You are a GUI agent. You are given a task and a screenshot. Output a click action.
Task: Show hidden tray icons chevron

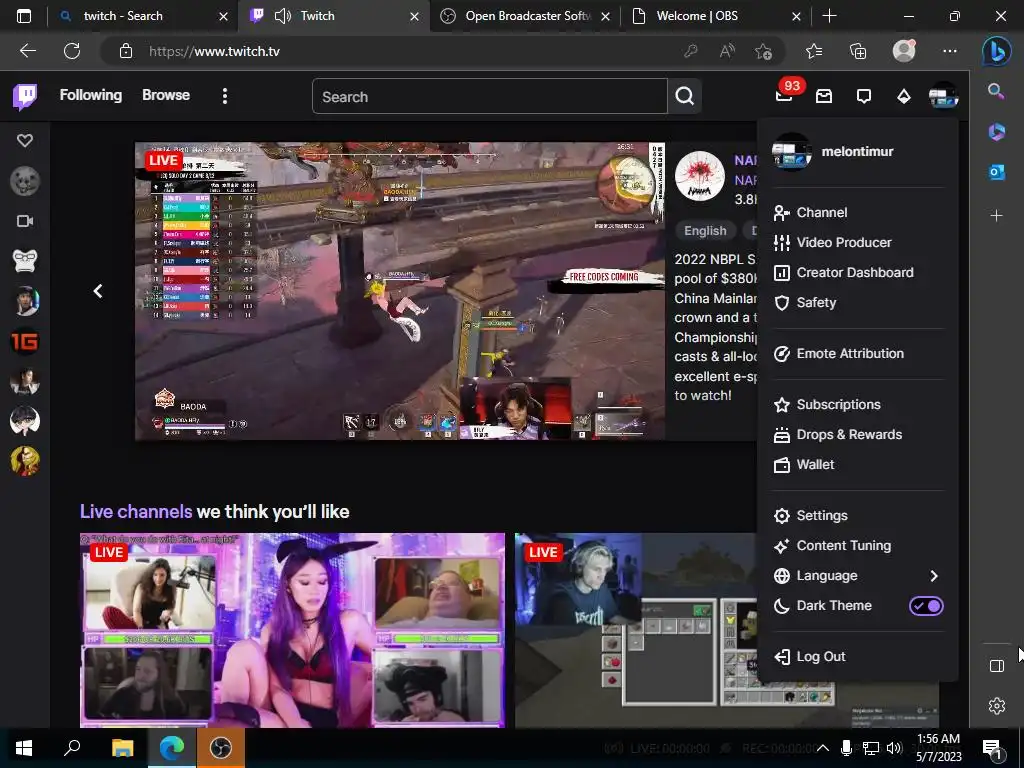click(823, 748)
